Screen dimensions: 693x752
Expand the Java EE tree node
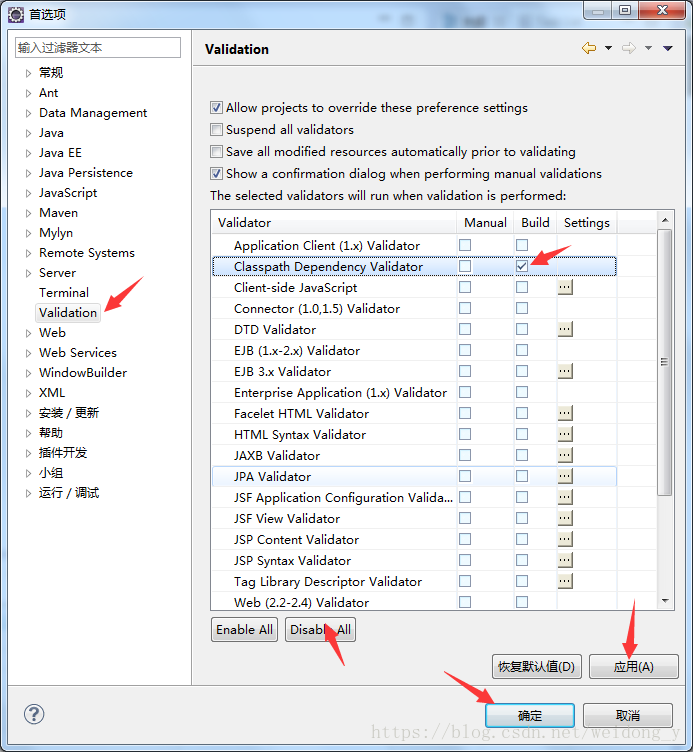(28, 153)
